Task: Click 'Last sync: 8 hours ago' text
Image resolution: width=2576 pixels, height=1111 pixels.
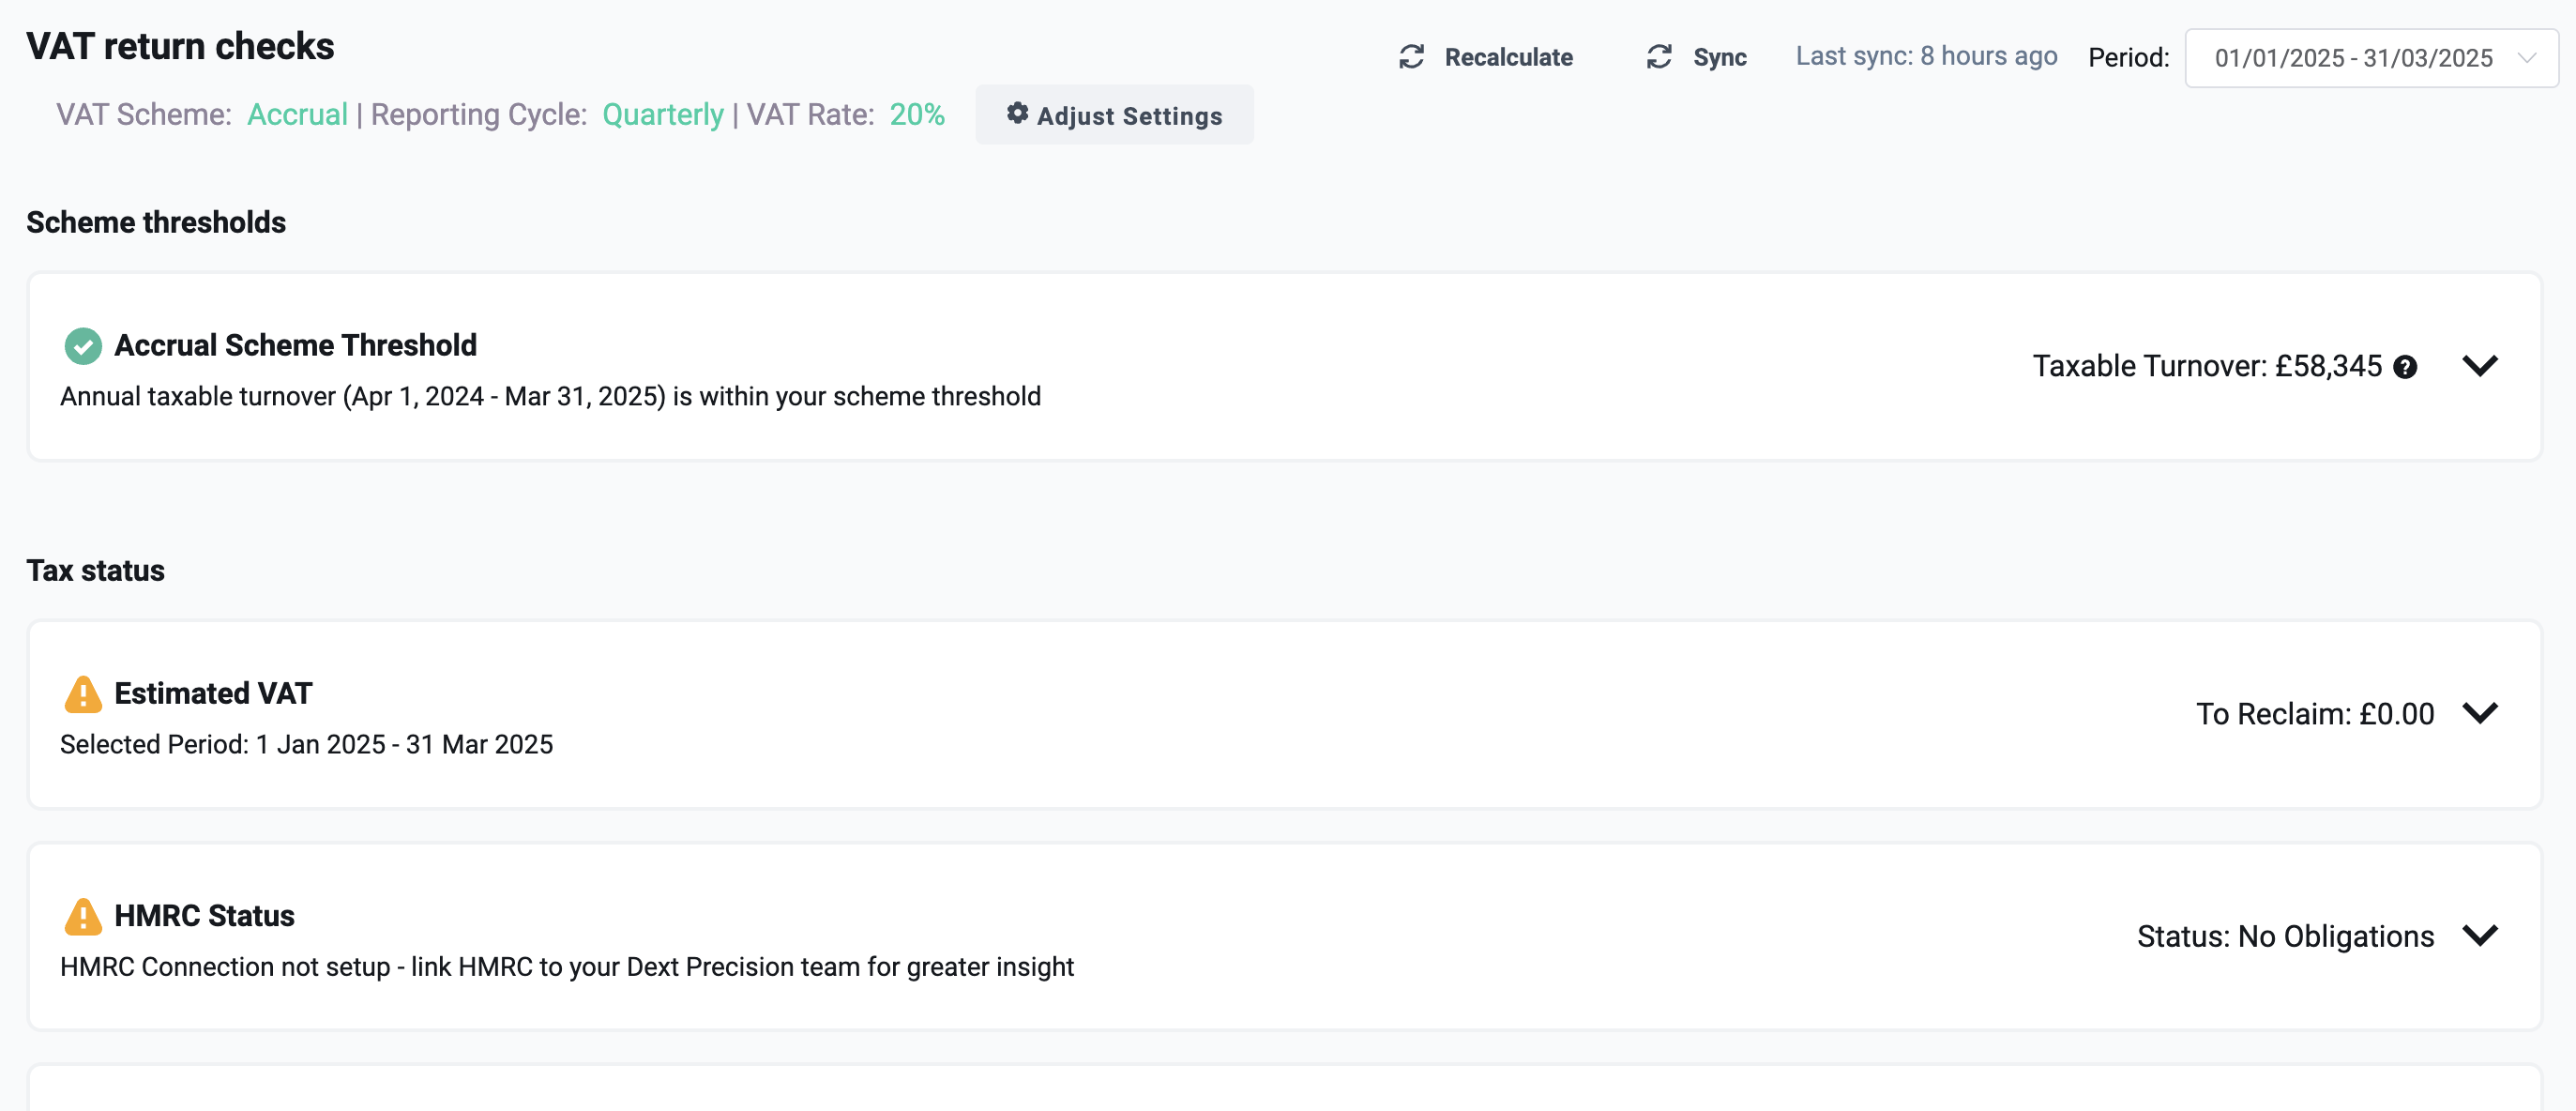Action: click(x=1926, y=56)
